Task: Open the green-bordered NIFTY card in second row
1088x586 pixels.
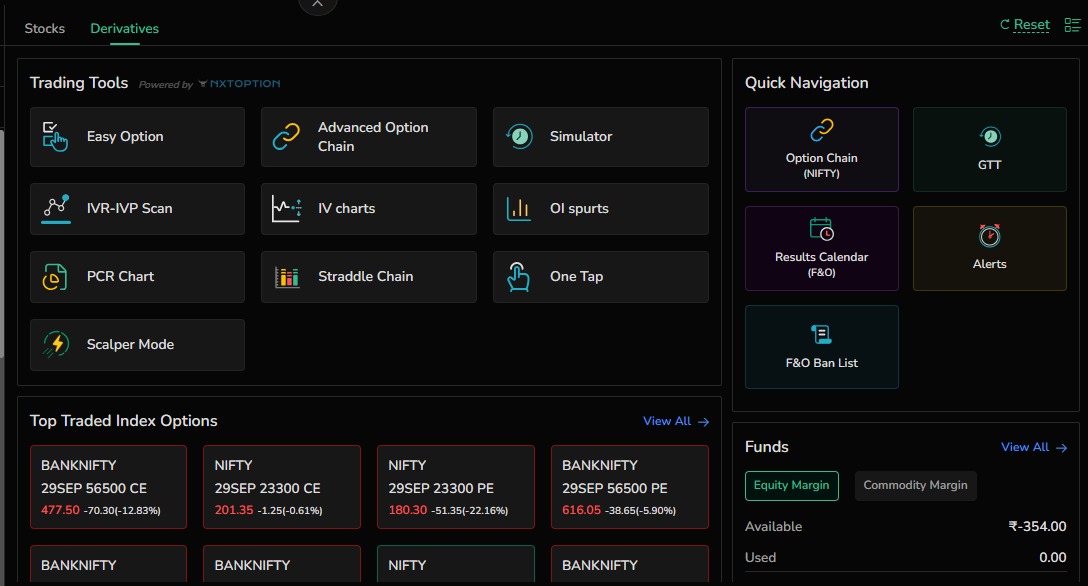Action: [456, 564]
